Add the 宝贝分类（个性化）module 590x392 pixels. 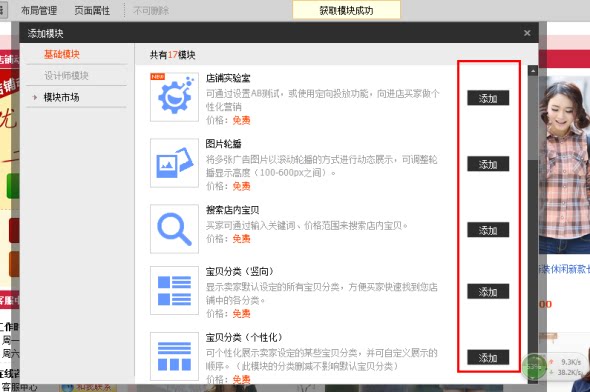click(x=488, y=357)
